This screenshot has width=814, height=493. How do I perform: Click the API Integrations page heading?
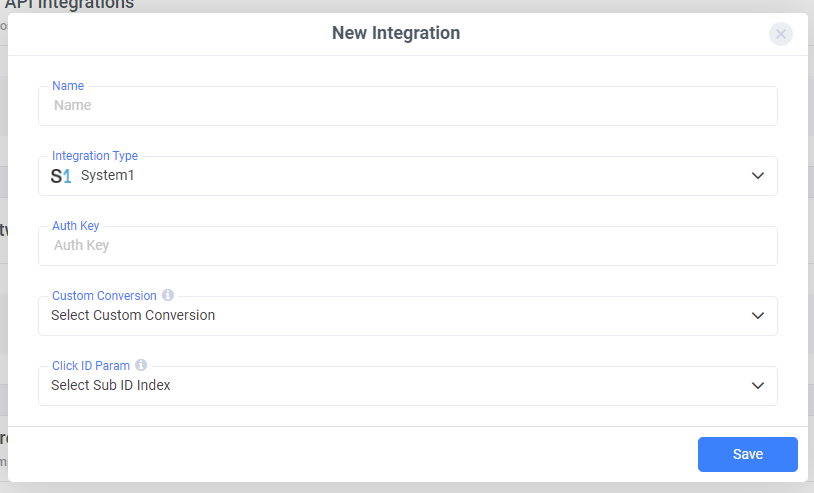(x=70, y=5)
